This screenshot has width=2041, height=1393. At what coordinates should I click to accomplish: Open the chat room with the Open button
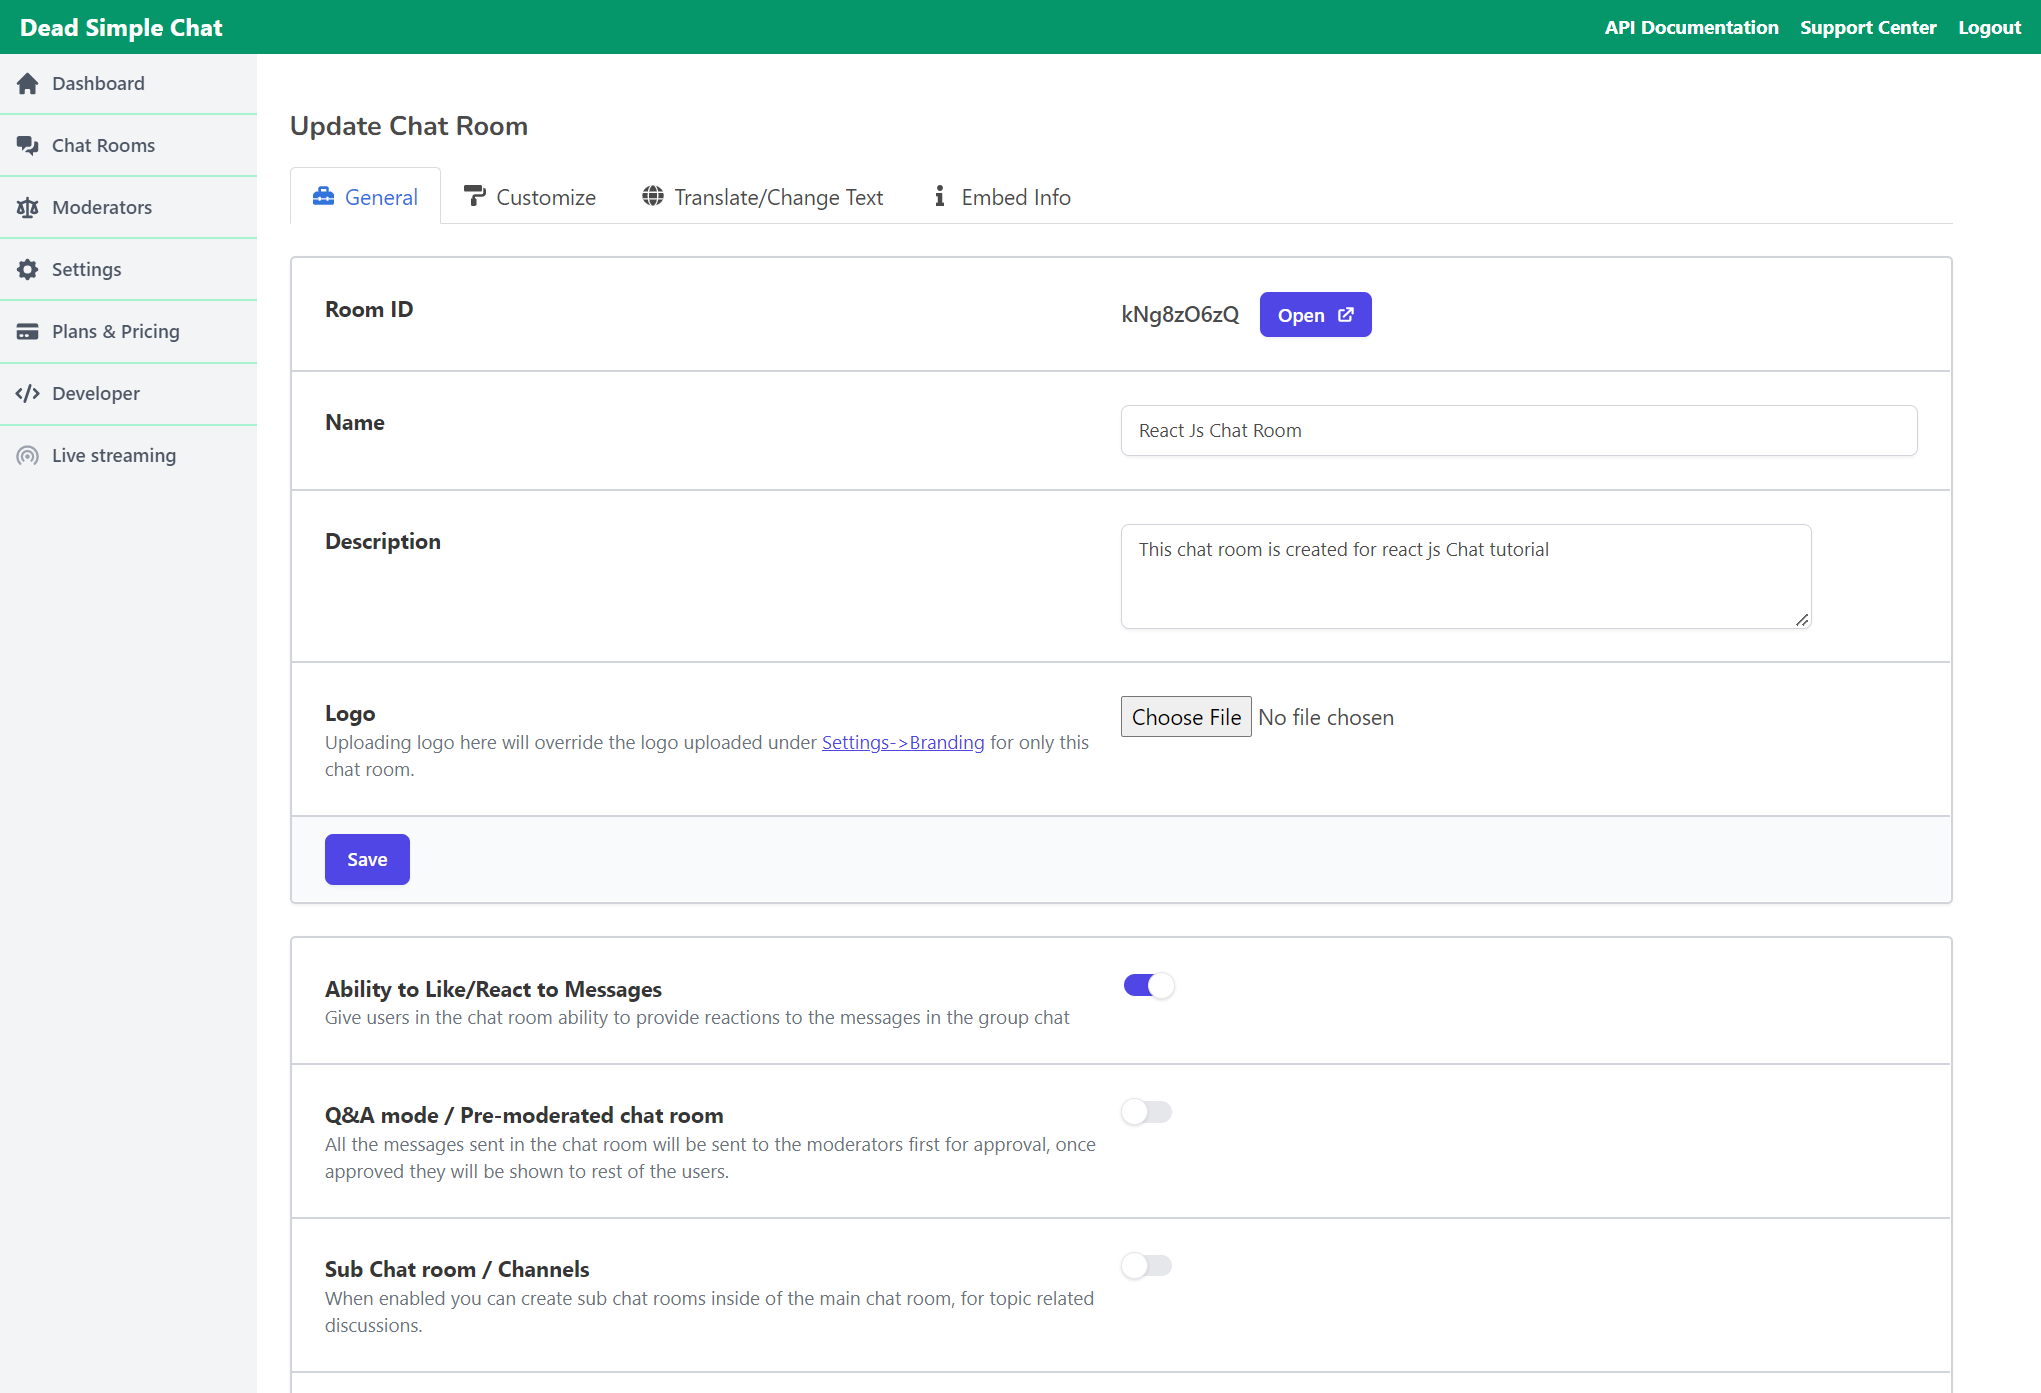click(x=1315, y=314)
